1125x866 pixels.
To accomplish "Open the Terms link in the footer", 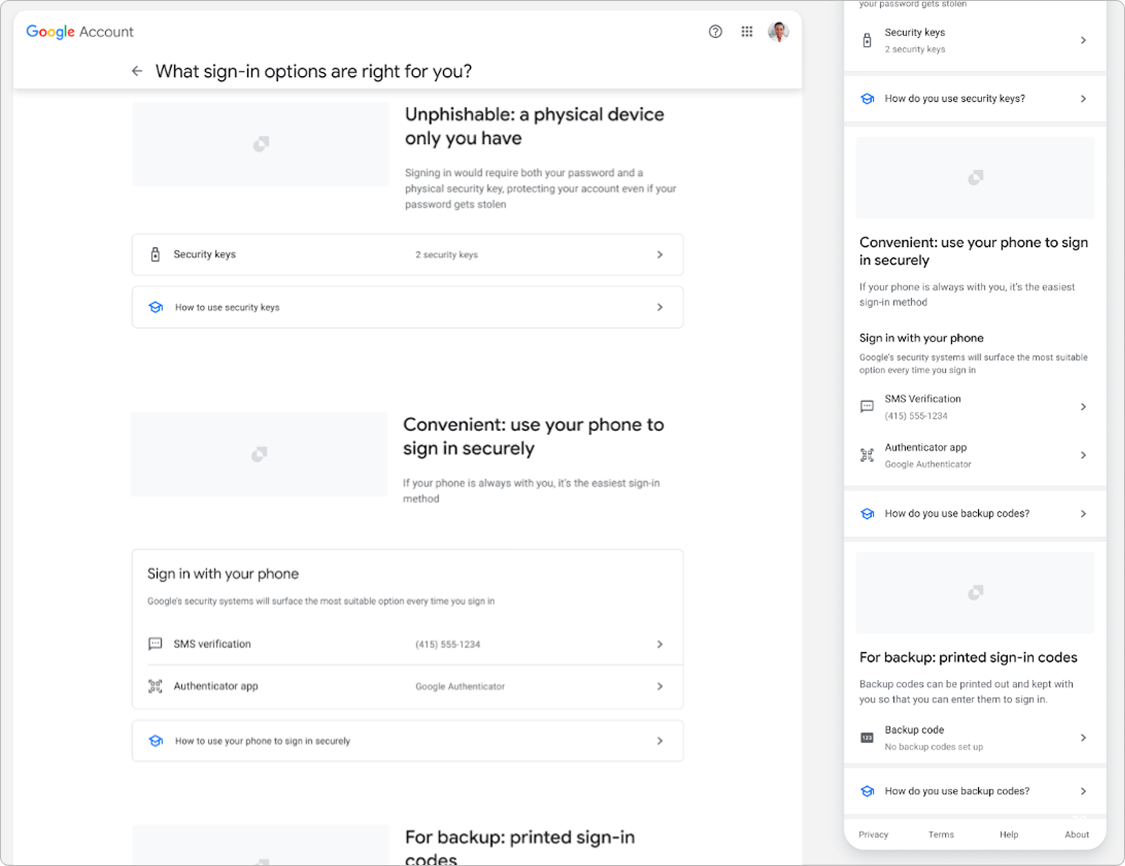I will pos(941,834).
